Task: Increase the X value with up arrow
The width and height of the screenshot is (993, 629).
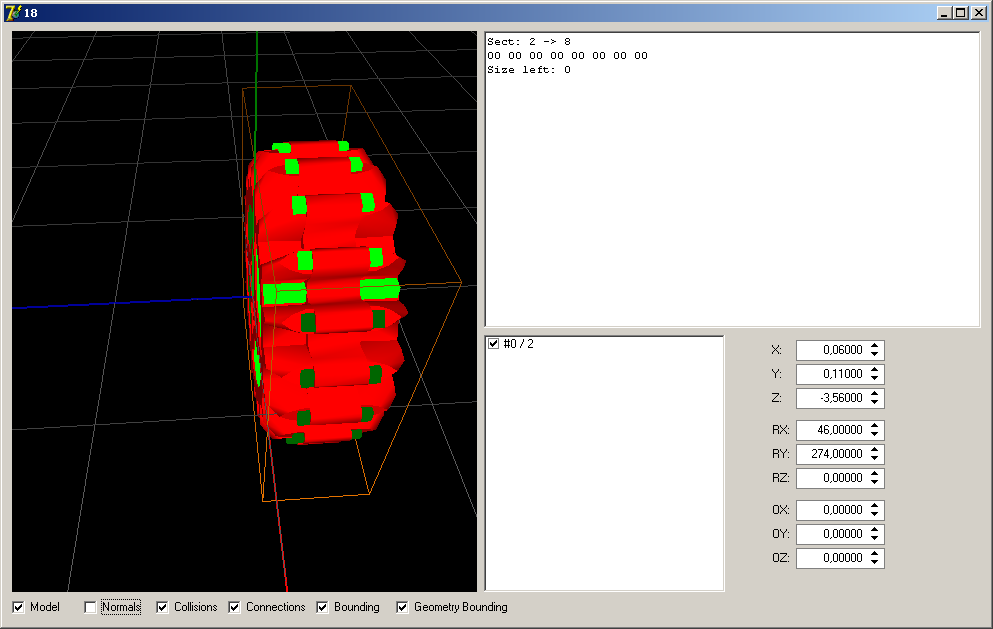Action: point(875,346)
